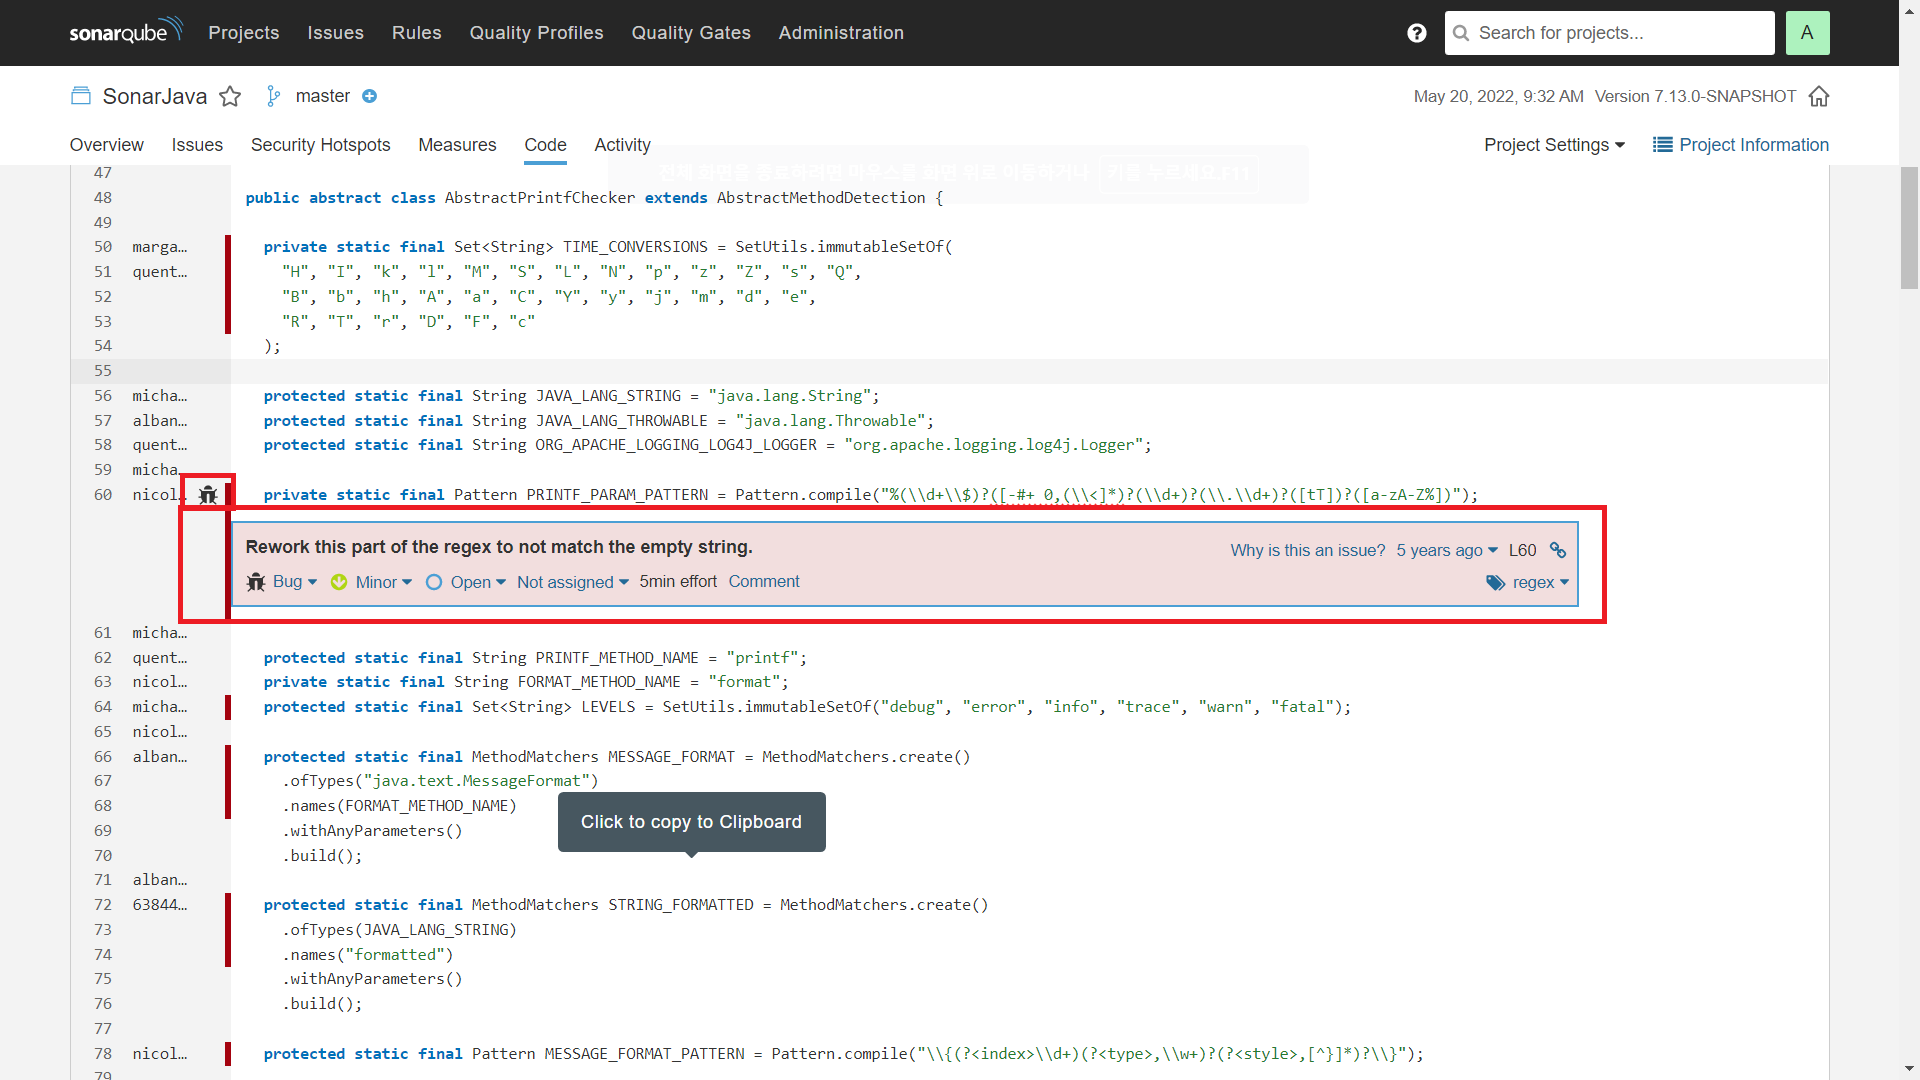Switch to the Overview tab
This screenshot has height=1080, width=1920.
click(107, 145)
